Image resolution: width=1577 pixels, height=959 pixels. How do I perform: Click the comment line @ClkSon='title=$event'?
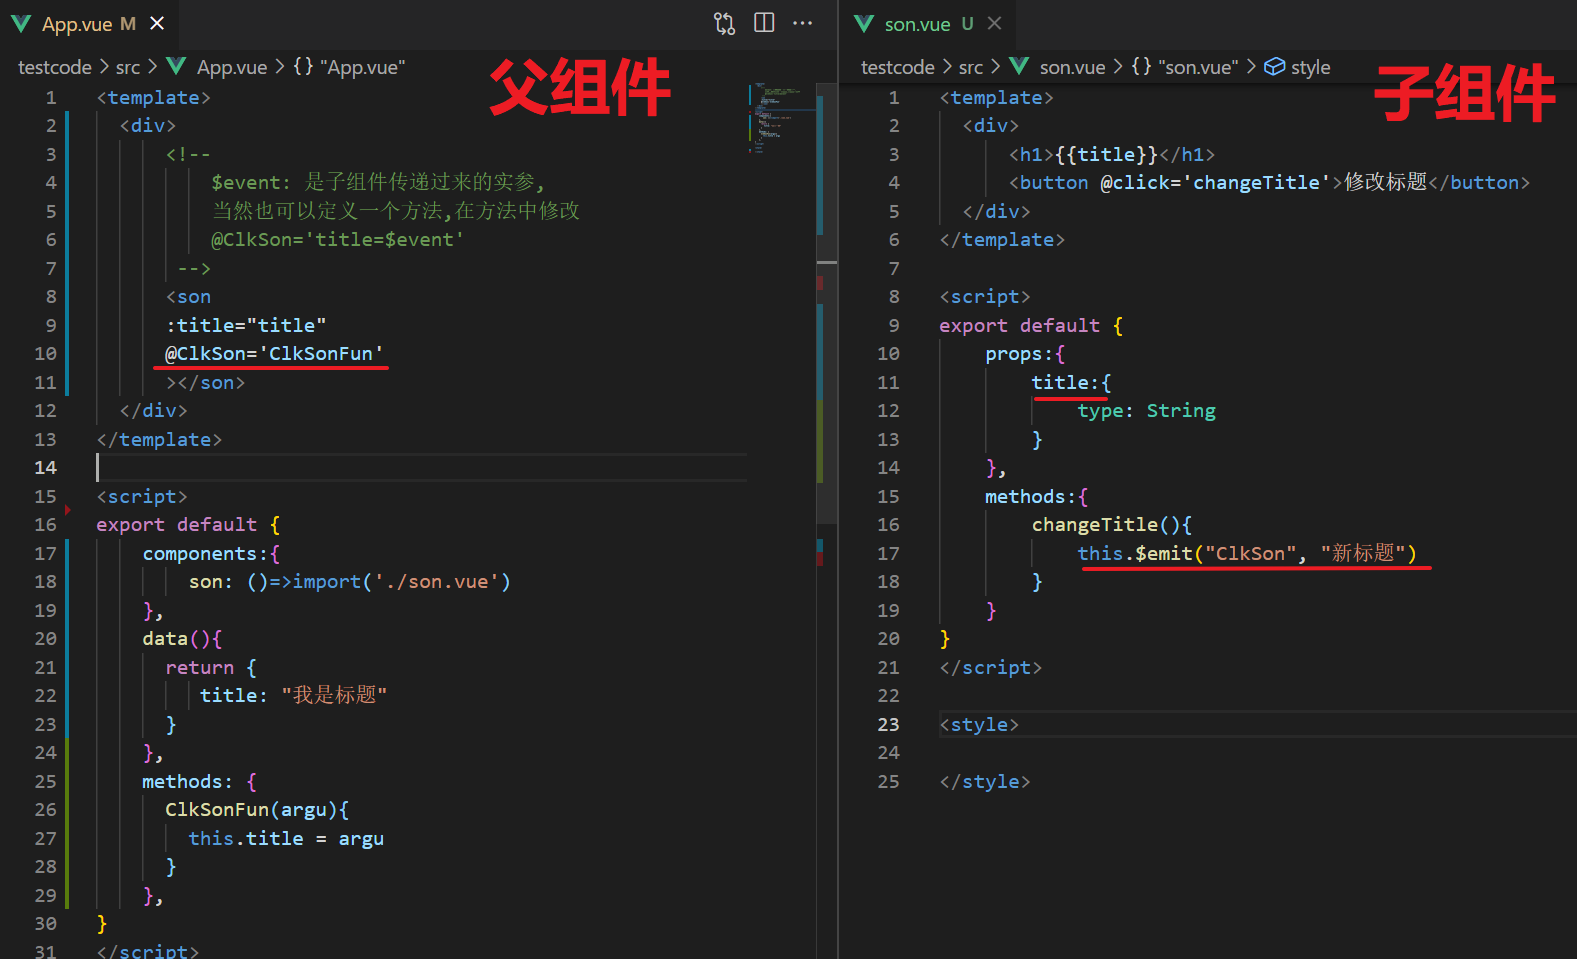[x=338, y=239]
